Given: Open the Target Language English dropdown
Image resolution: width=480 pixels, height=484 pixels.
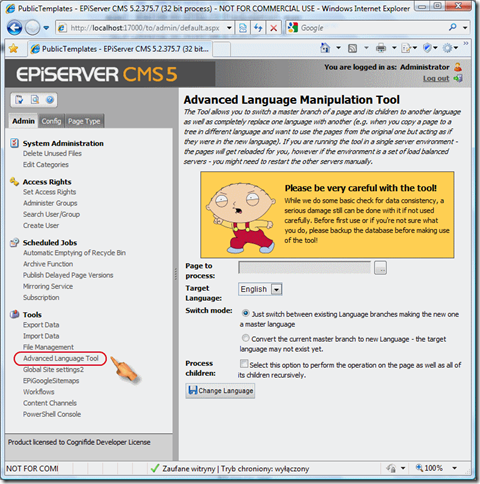Looking at the screenshot, I should (260, 289).
